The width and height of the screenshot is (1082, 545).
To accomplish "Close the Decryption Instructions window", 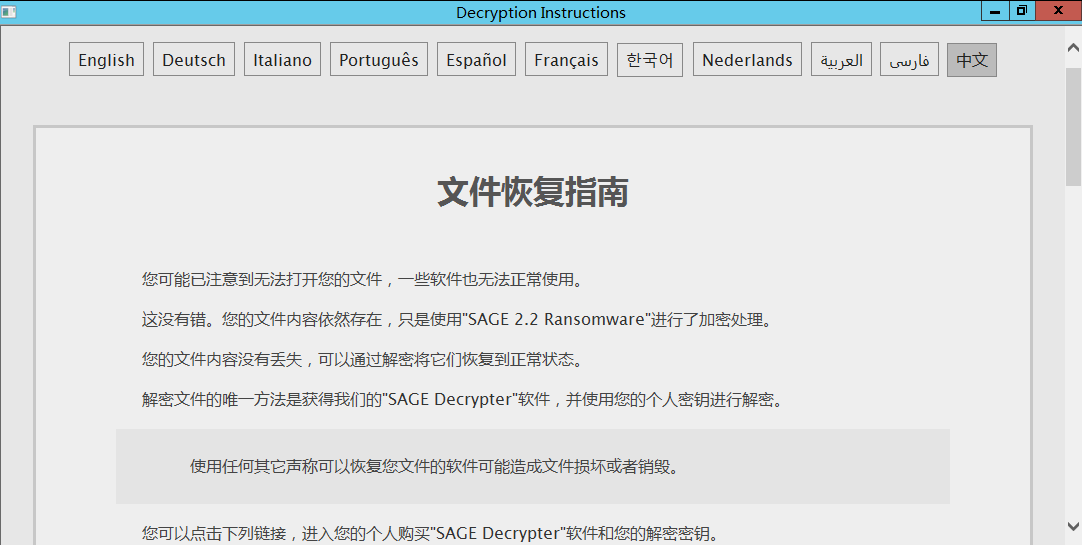I will pos(1058,12).
